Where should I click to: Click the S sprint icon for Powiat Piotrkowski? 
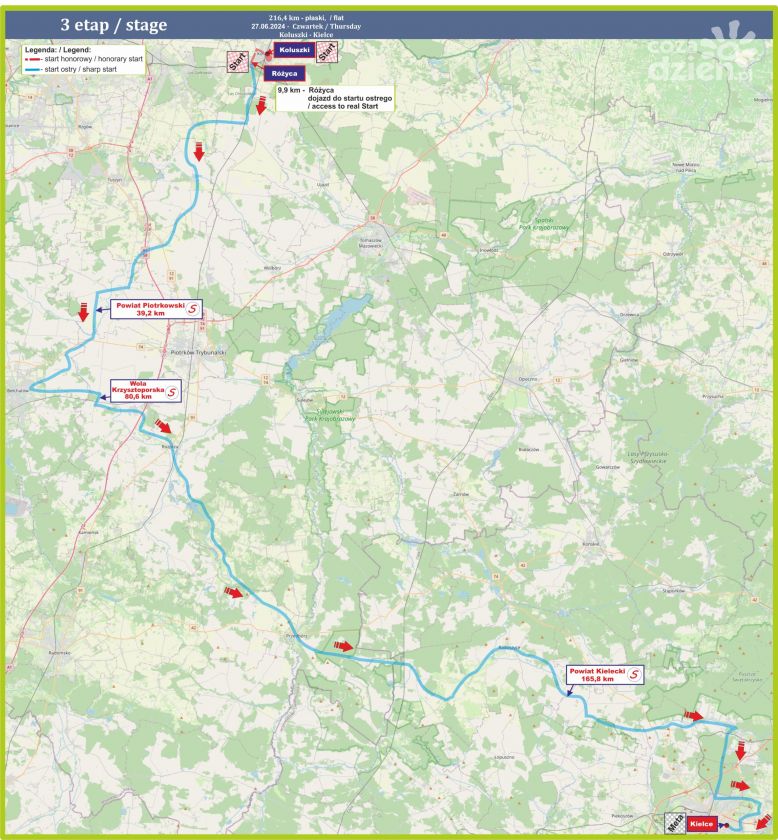(x=194, y=308)
